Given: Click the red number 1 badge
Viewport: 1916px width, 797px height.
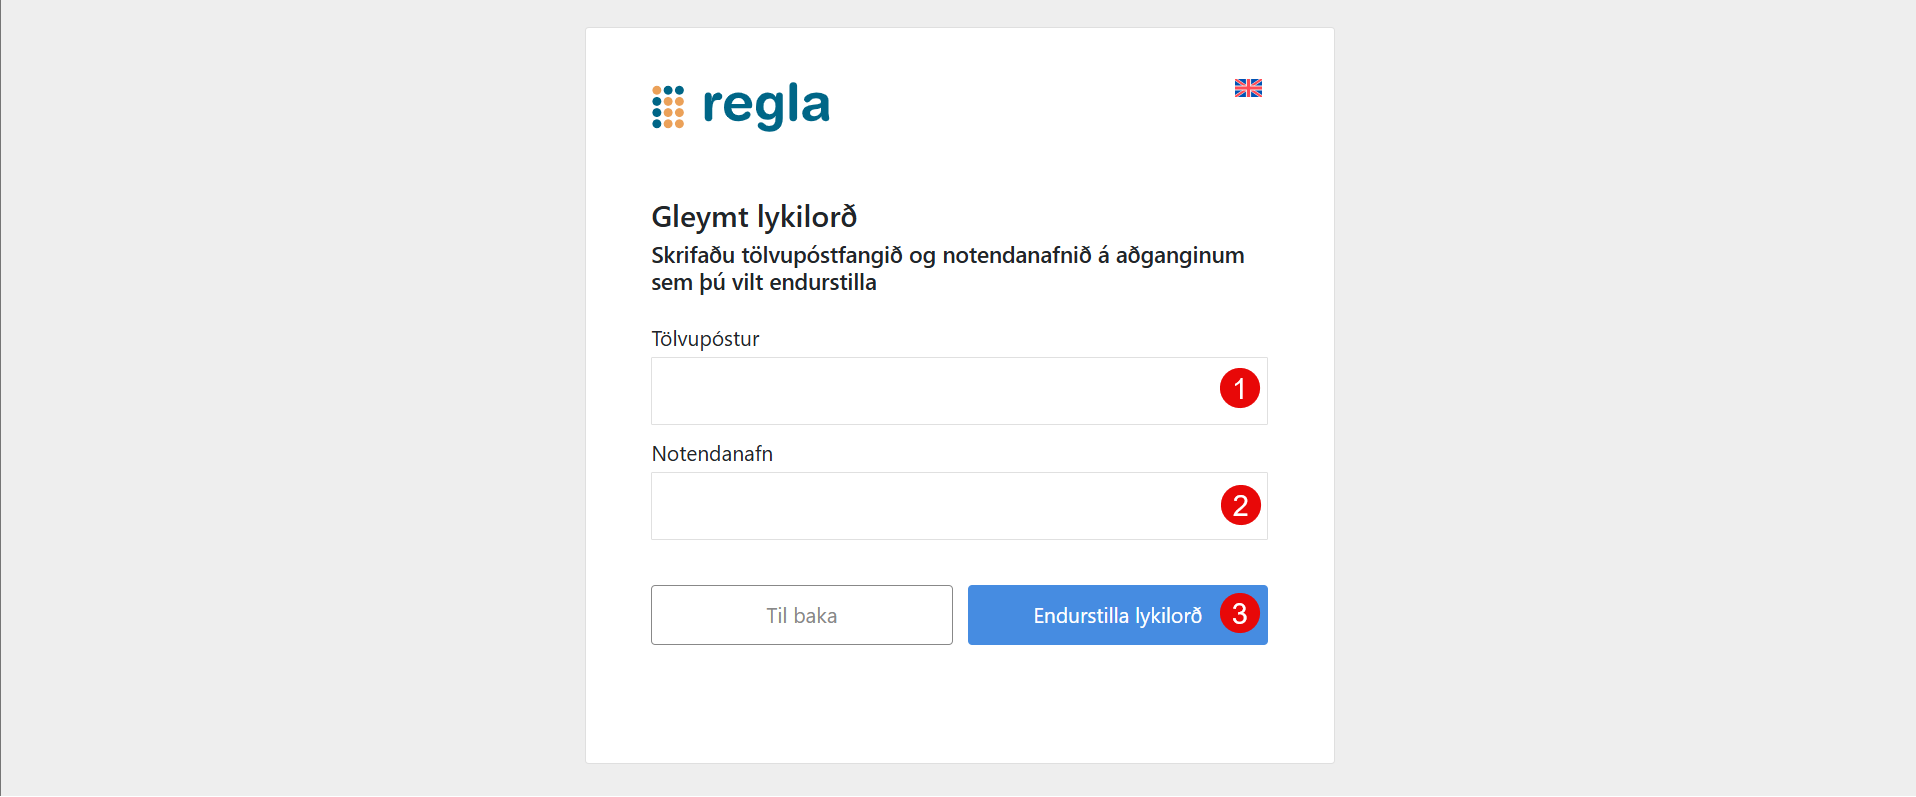Looking at the screenshot, I should coord(1239,388).
